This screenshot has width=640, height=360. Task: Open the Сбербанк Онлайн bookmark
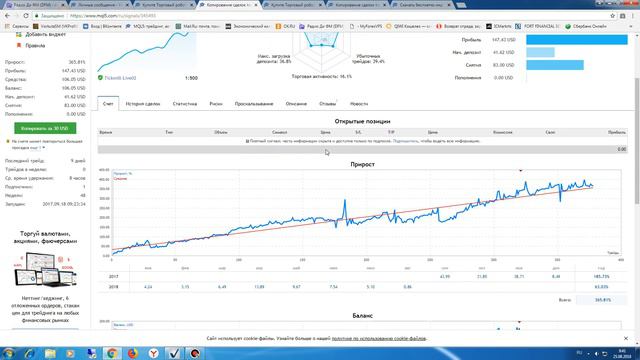click(586, 26)
